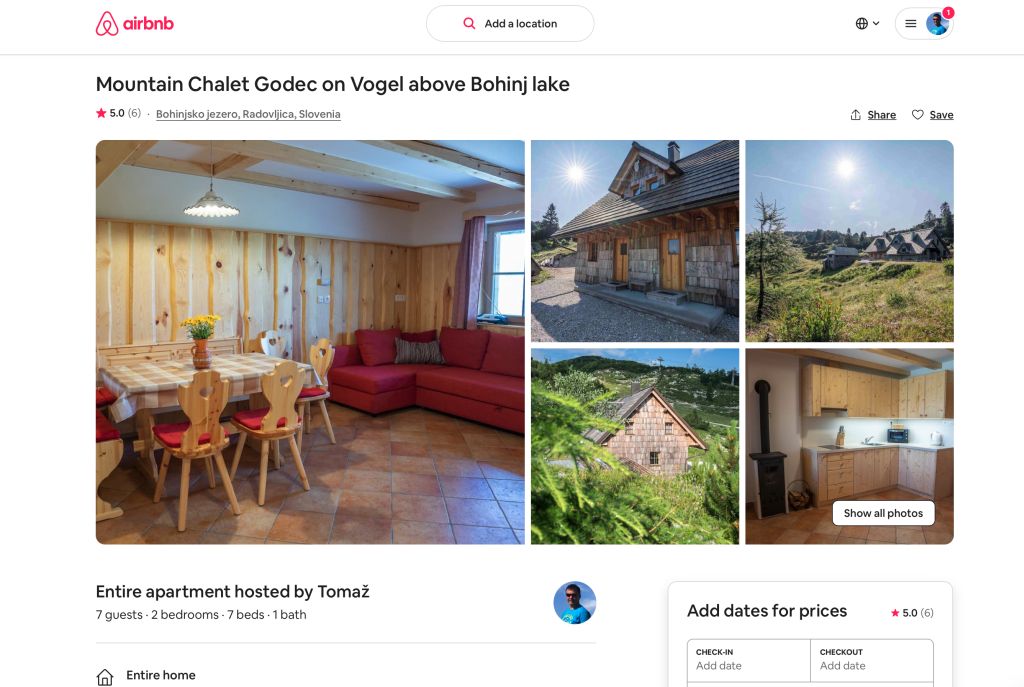Screen dimensions: 1024x687
Task: Open the large dining room photo
Action: coord(310,342)
